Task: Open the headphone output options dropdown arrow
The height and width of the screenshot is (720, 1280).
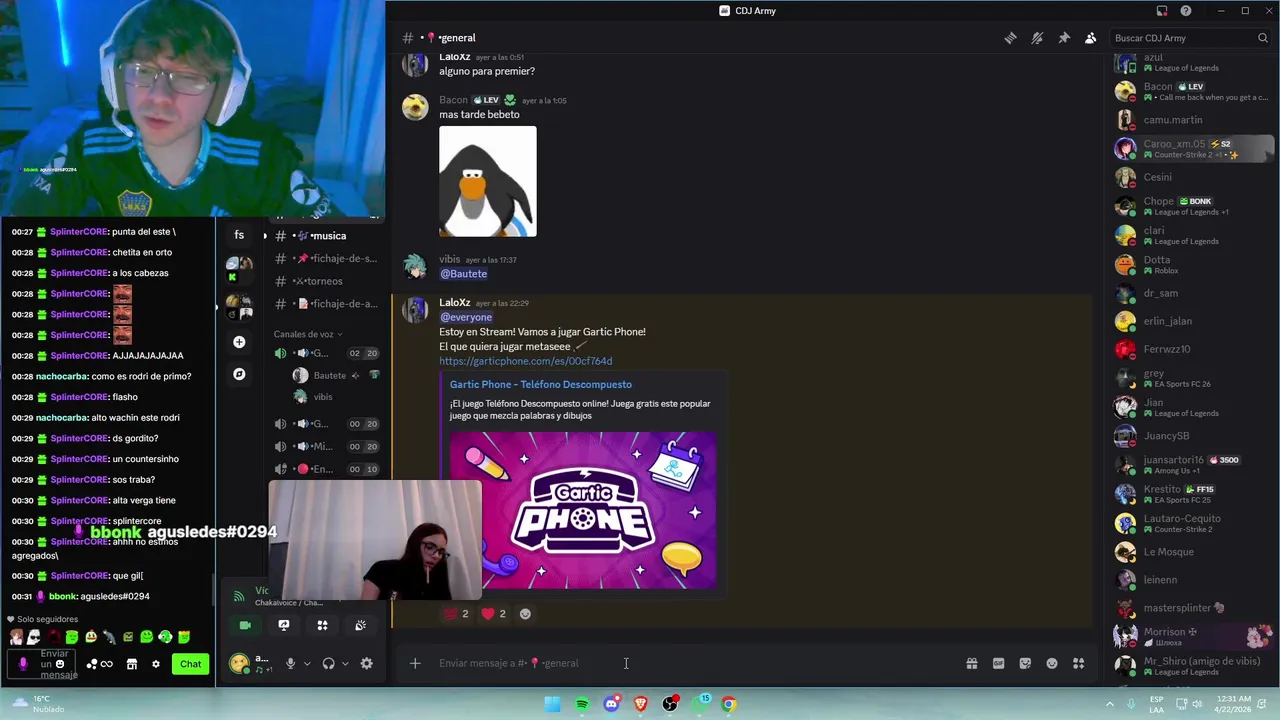Action: (345, 663)
